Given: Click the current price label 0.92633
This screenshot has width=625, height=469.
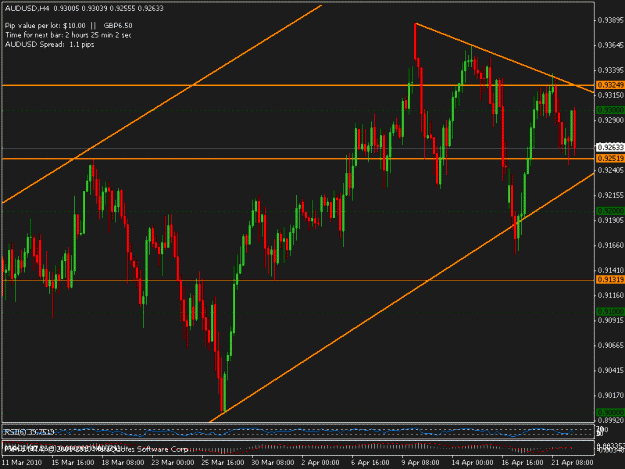Looking at the screenshot, I should pyautogui.click(x=610, y=147).
